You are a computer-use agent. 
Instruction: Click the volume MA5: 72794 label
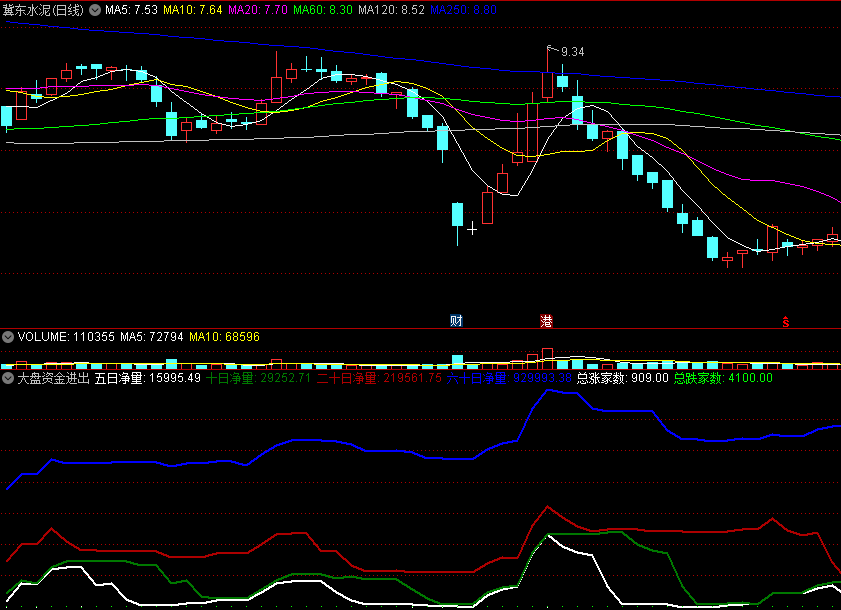click(152, 337)
